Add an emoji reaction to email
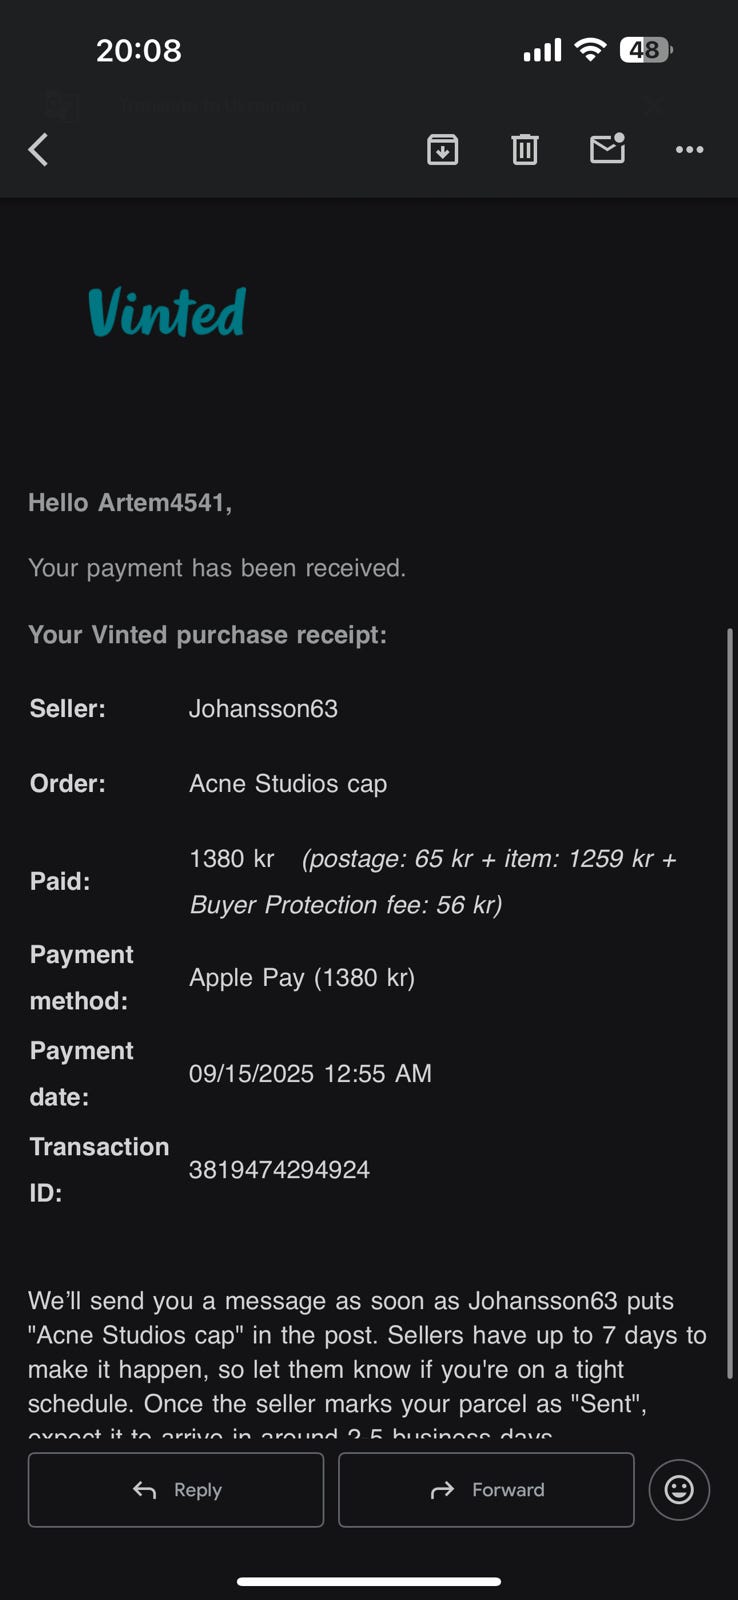Viewport: 738px width, 1600px height. click(679, 1490)
